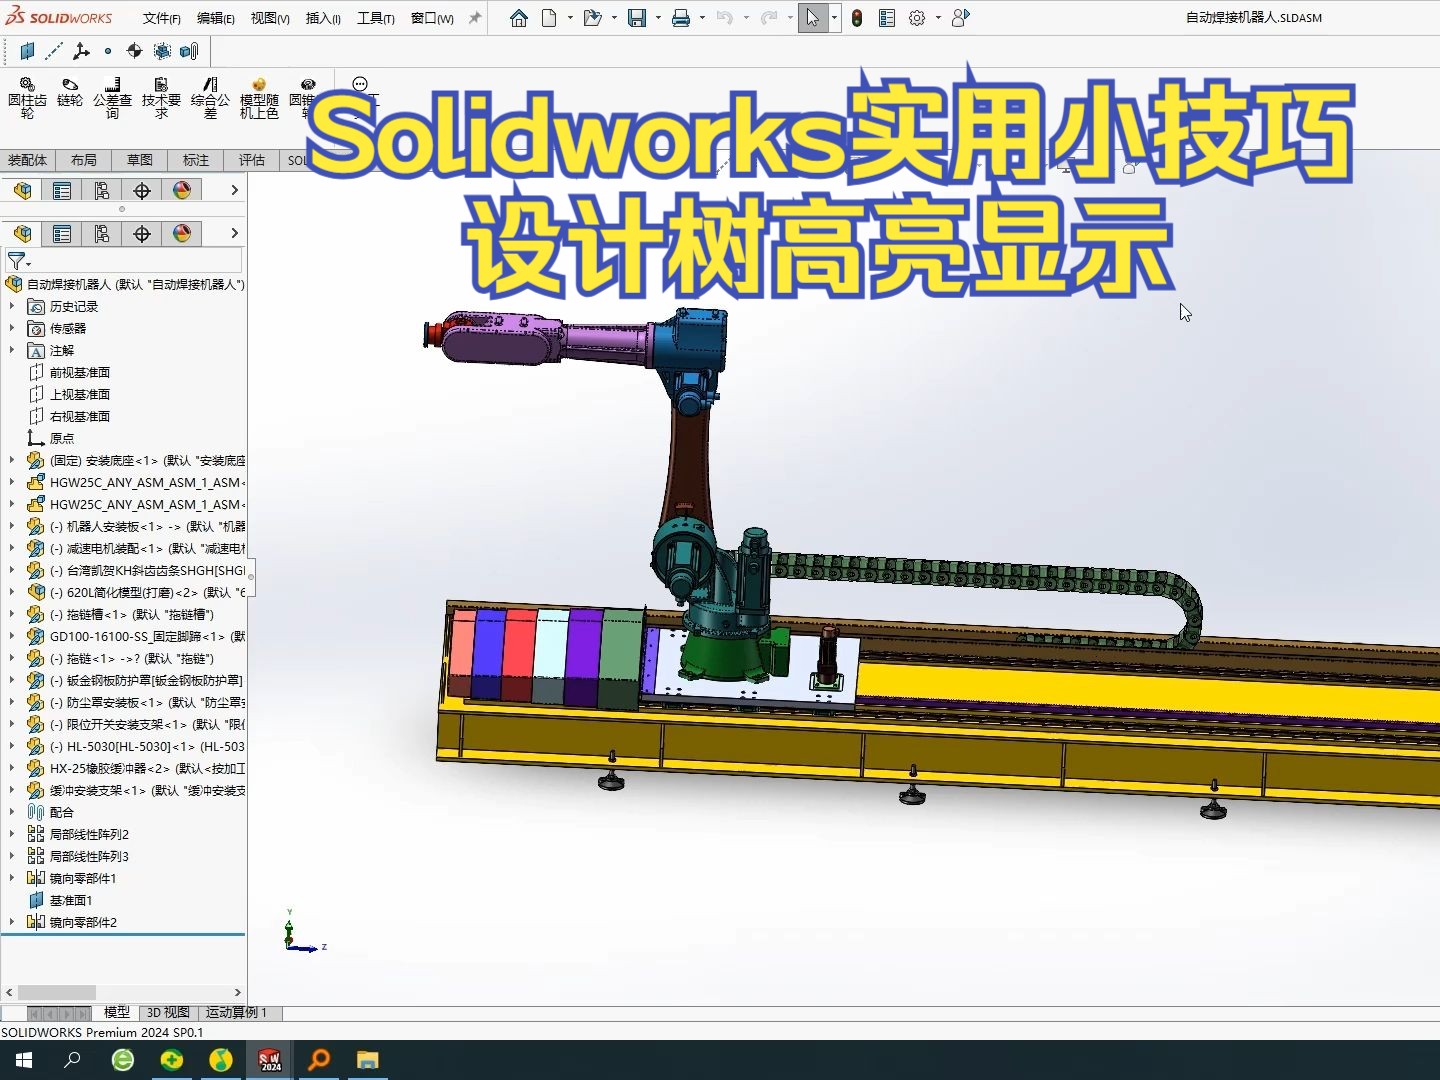Open the 工具(T) menu
Image resolution: width=1440 pixels, height=1080 pixels.
(376, 18)
